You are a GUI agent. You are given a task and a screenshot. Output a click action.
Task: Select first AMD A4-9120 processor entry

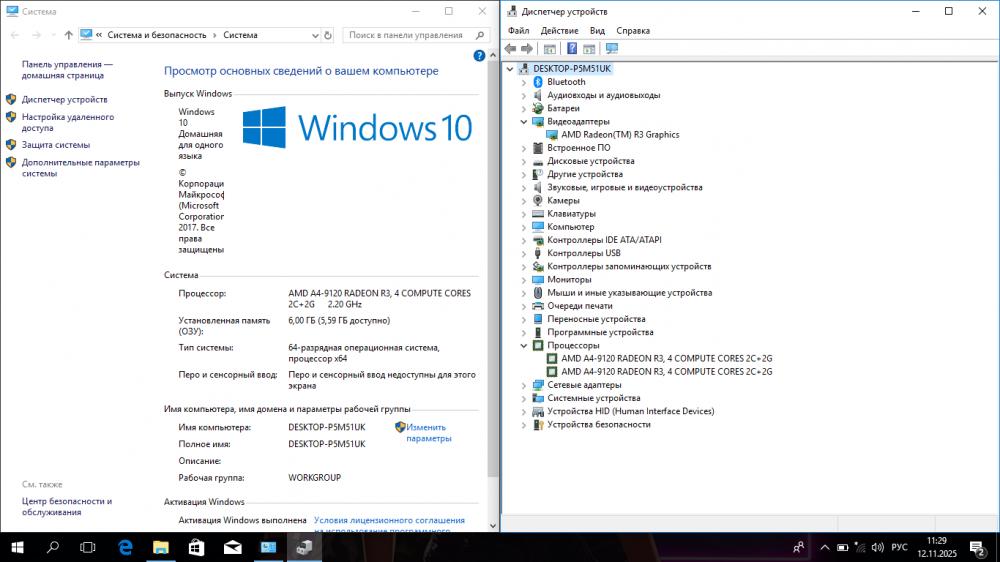[x=666, y=359]
